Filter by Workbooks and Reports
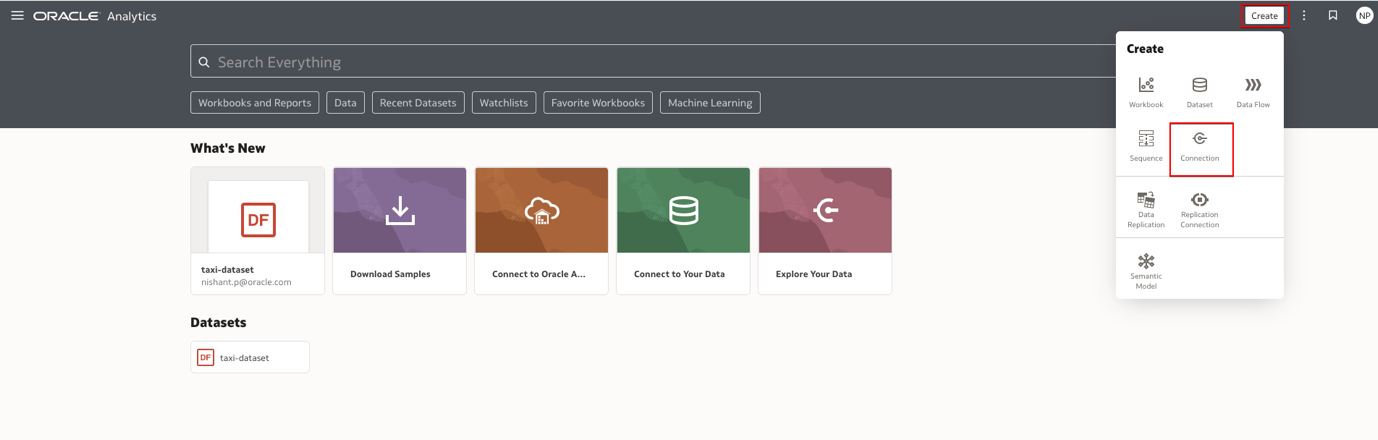 click(255, 103)
